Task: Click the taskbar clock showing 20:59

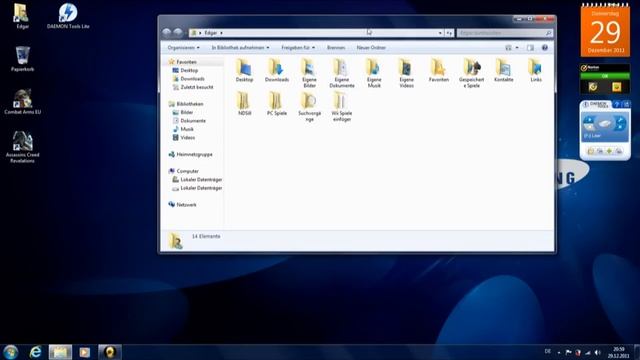Action: pos(618,352)
